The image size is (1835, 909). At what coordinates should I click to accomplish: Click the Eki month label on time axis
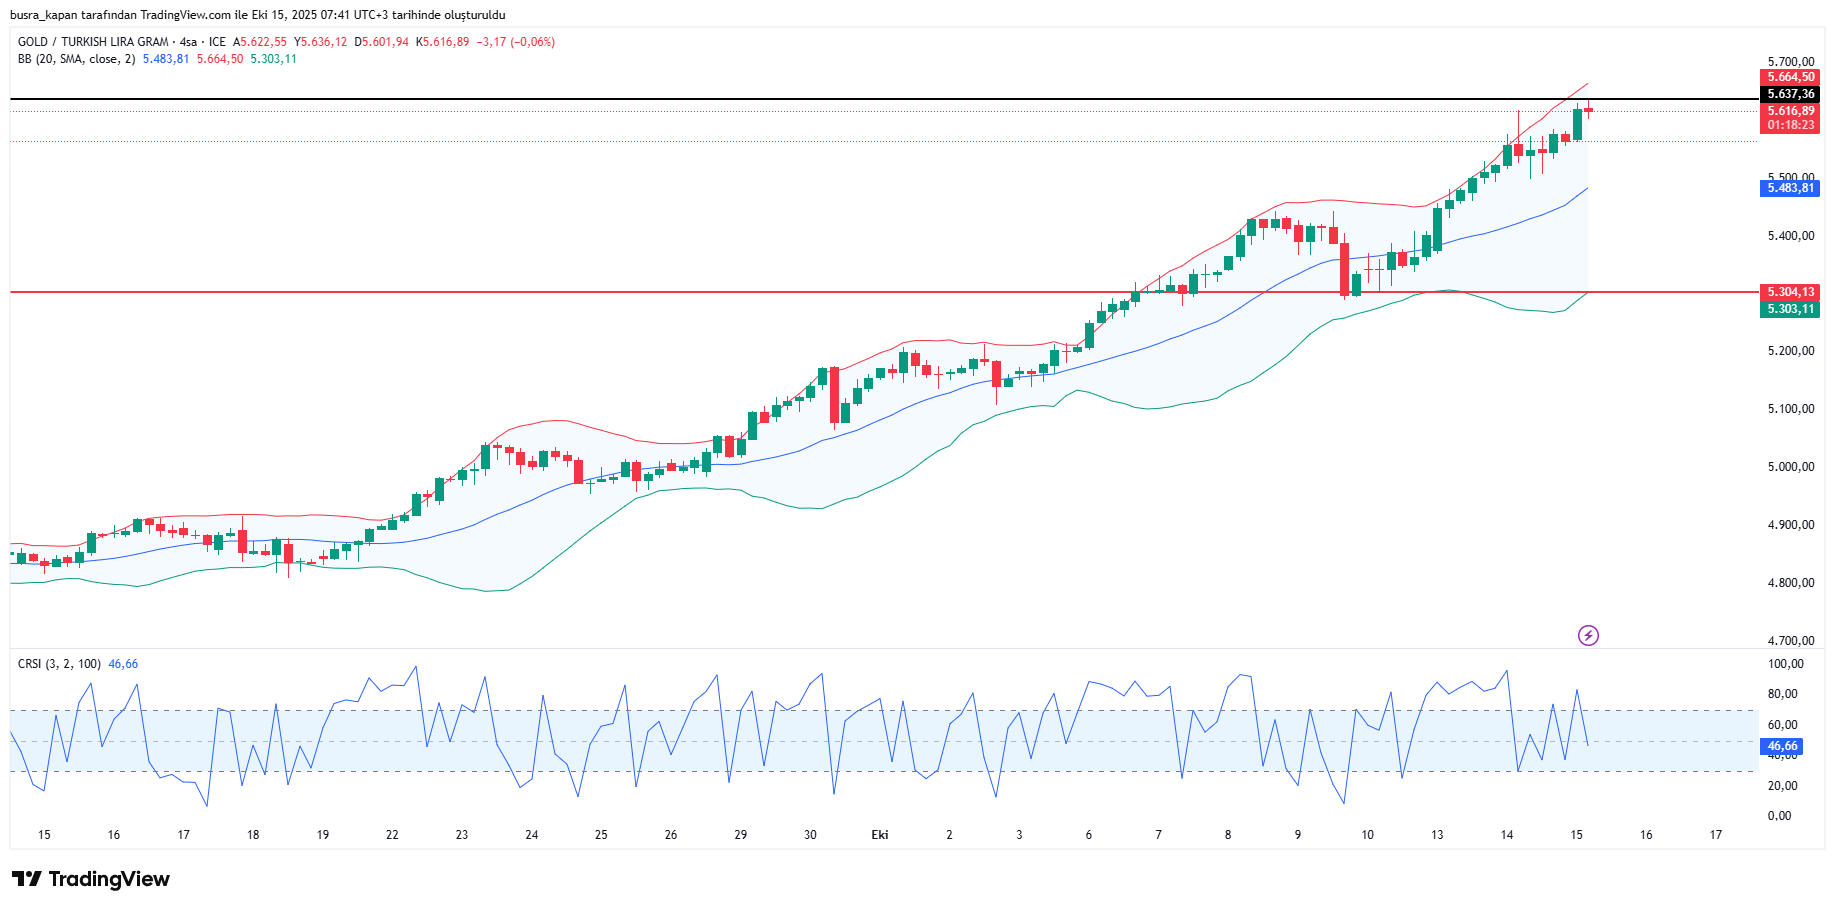pyautogui.click(x=880, y=835)
